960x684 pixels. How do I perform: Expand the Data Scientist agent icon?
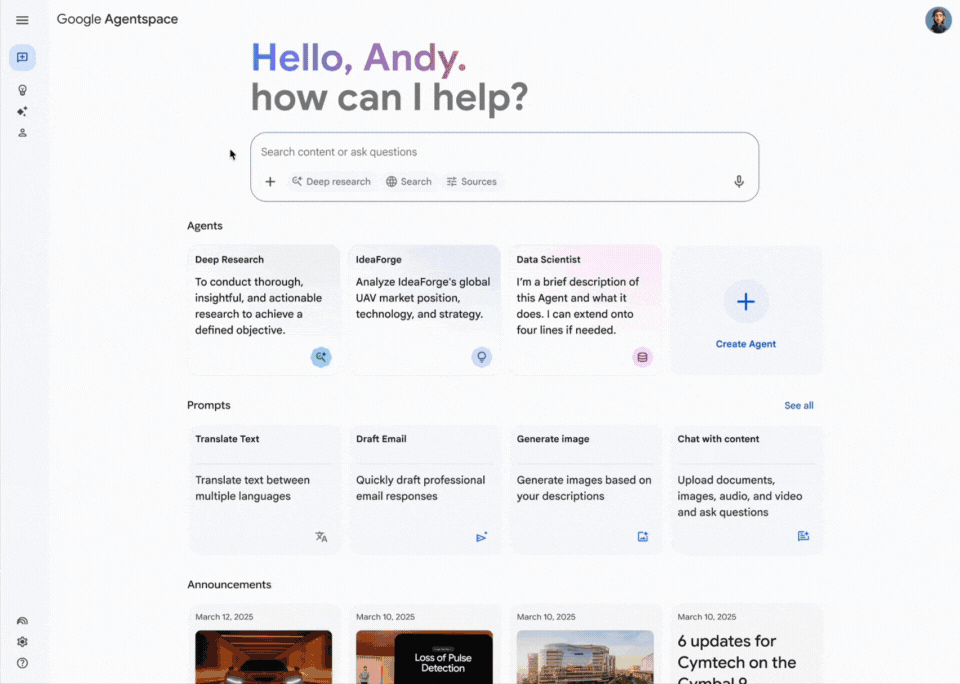click(x=642, y=357)
